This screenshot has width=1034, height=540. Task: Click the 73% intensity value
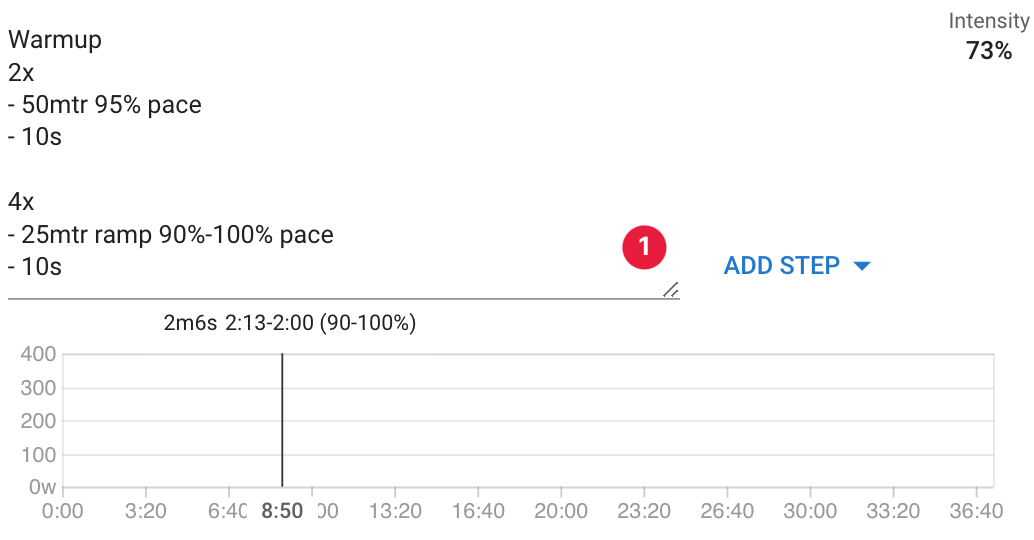[988, 51]
